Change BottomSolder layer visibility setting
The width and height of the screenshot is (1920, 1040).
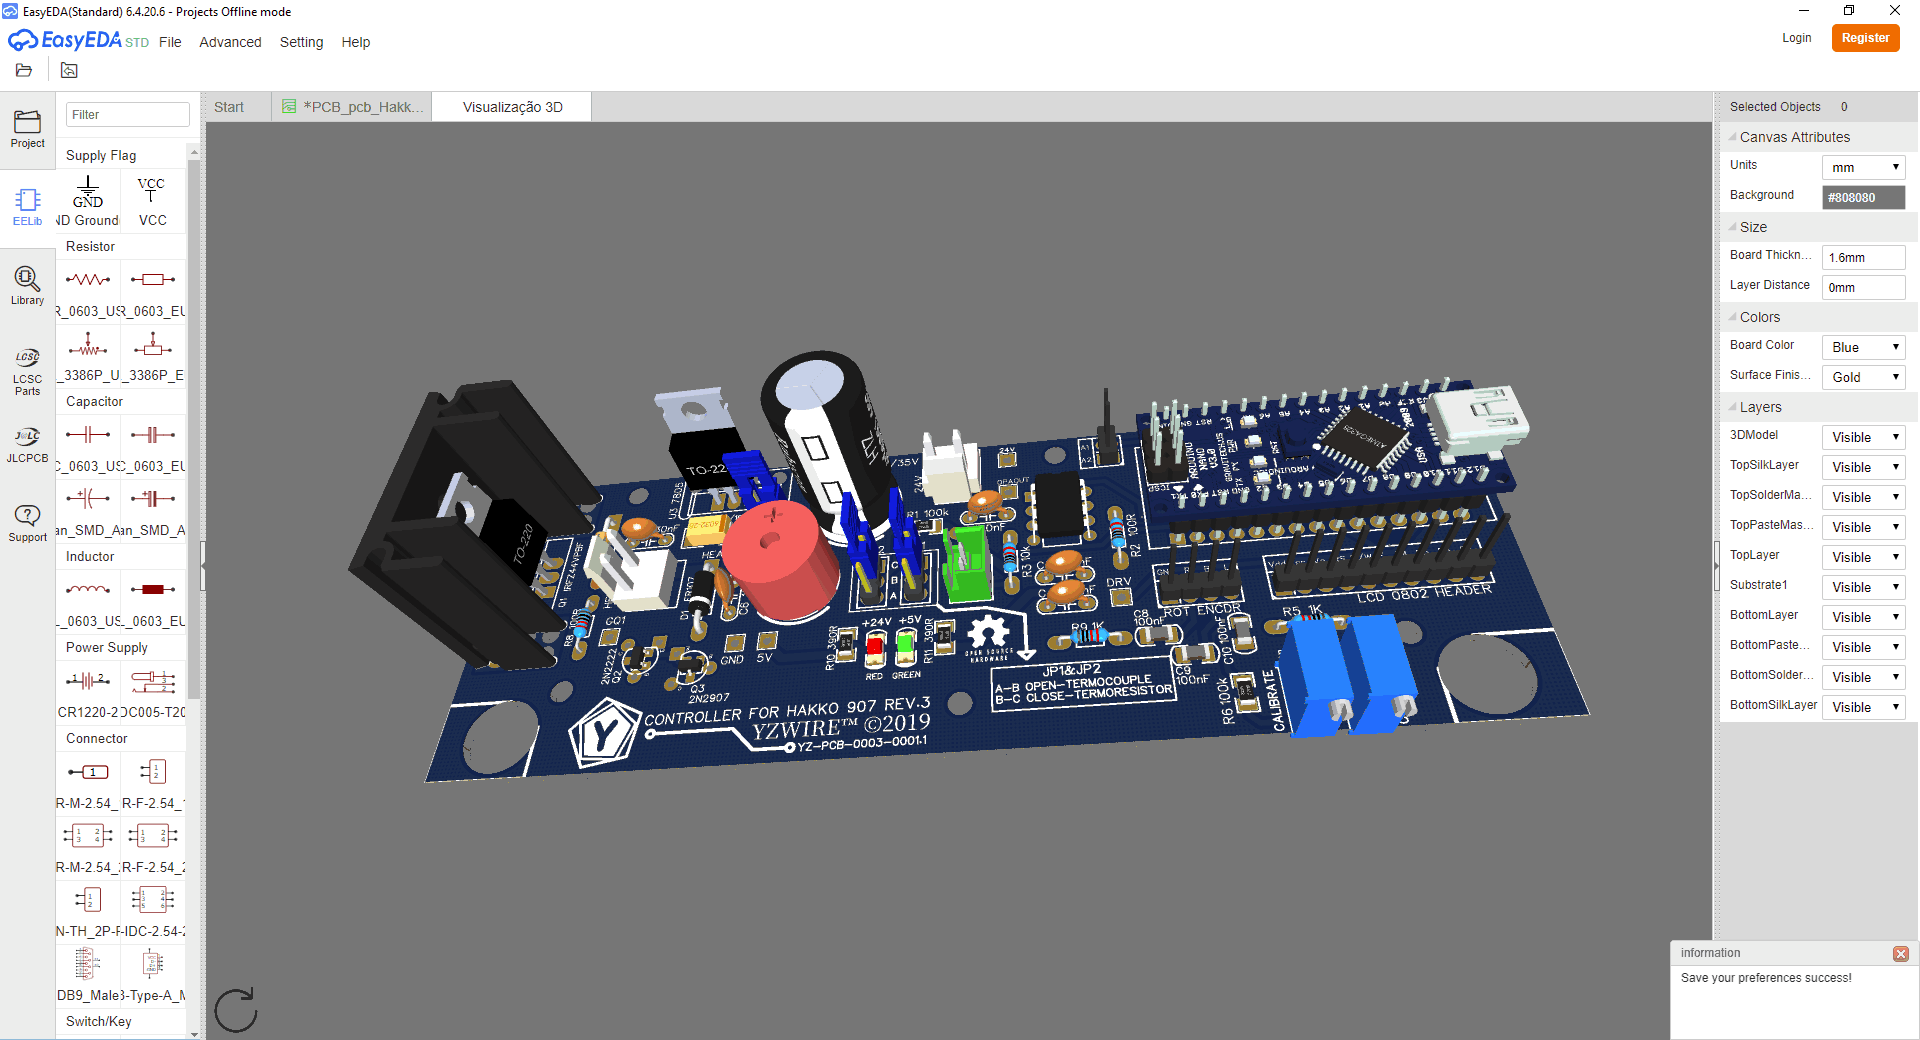coord(1863,677)
